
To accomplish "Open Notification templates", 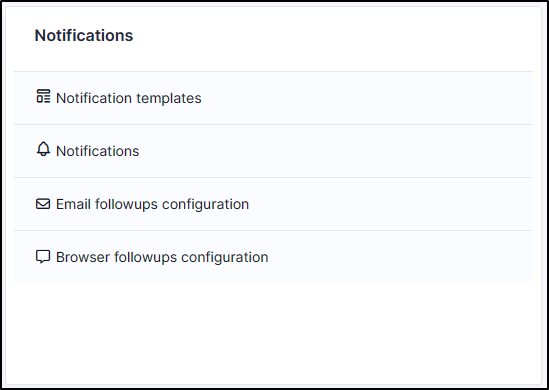I will click(x=128, y=98).
